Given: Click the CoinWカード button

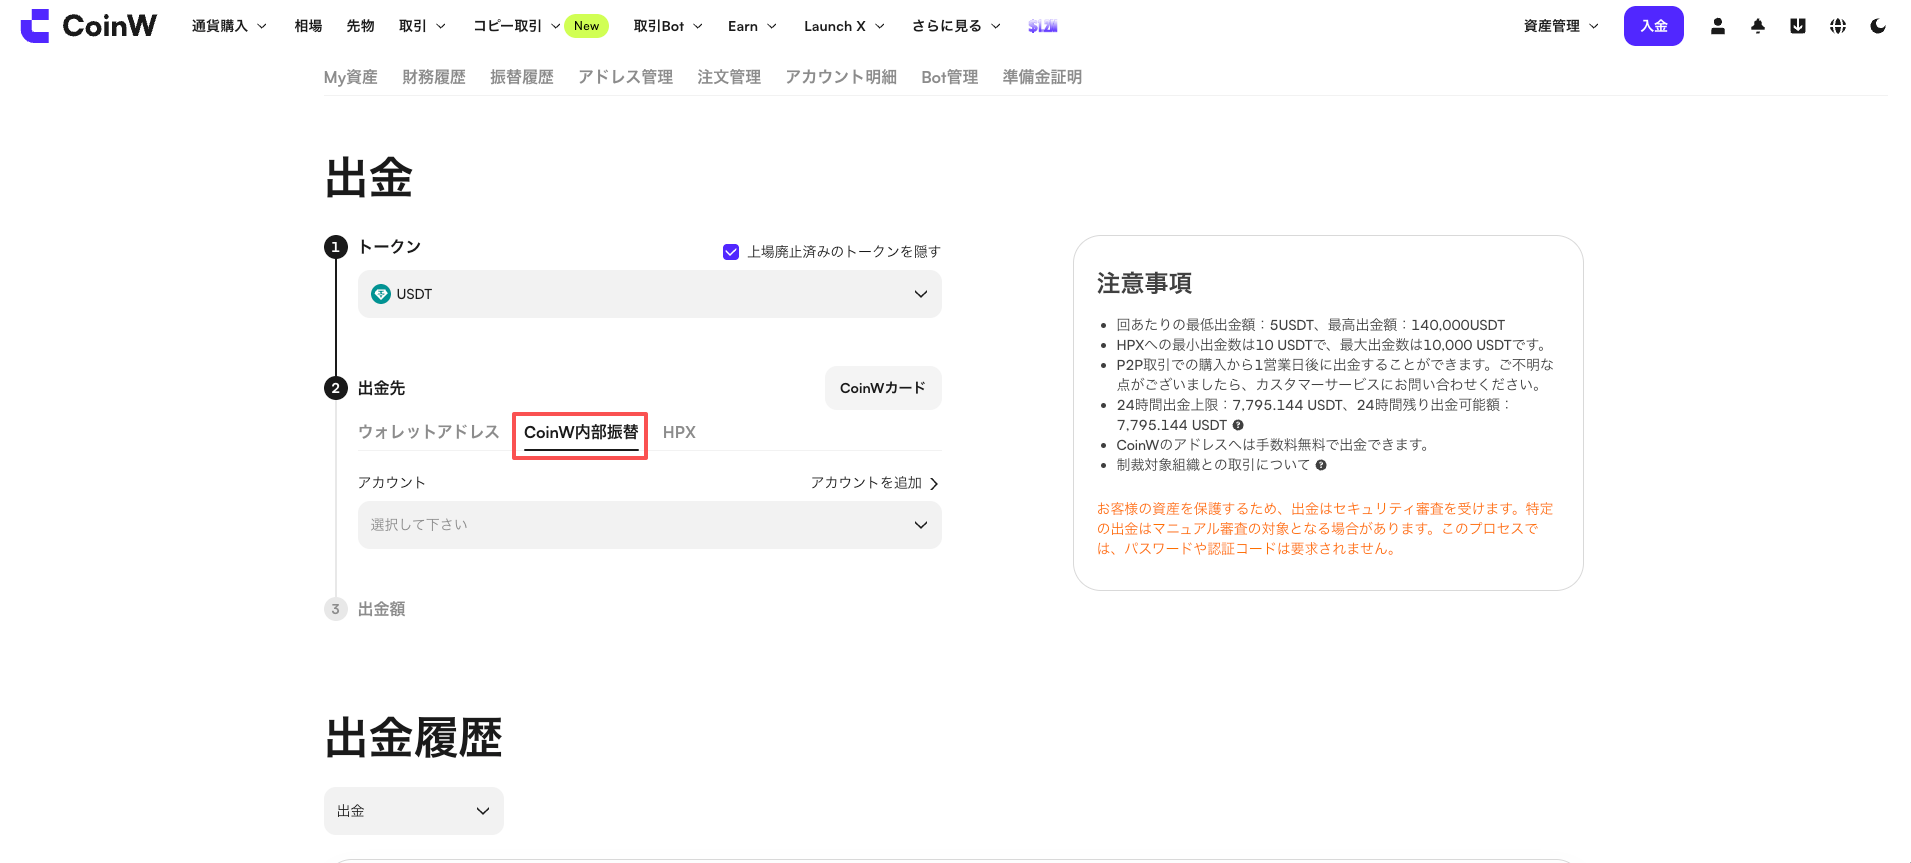Looking at the screenshot, I should pos(883,388).
